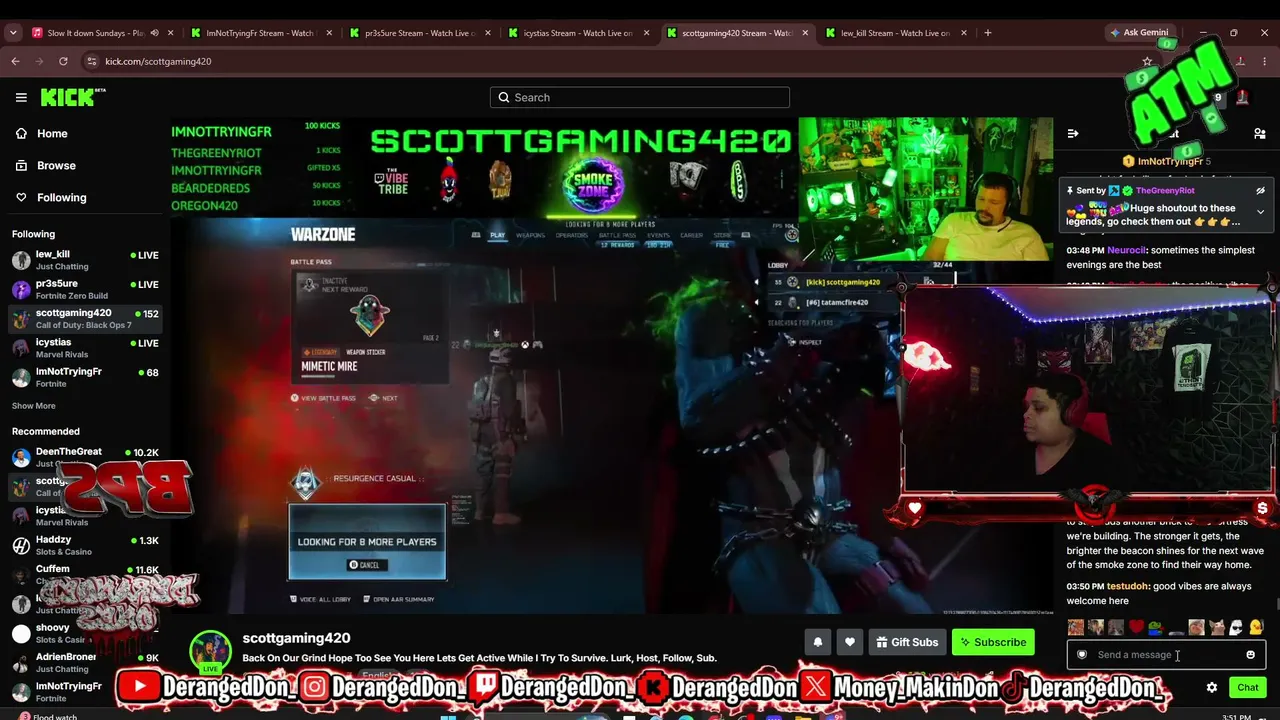The width and height of the screenshot is (1280, 720).
Task: Toggle stream notification bell
Action: click(818, 642)
